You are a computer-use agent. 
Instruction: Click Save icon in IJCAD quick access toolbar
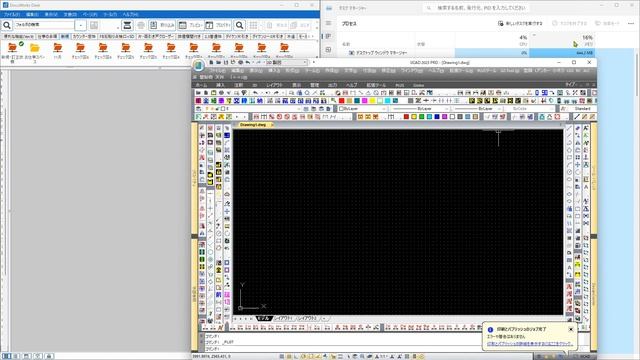coord(226,62)
